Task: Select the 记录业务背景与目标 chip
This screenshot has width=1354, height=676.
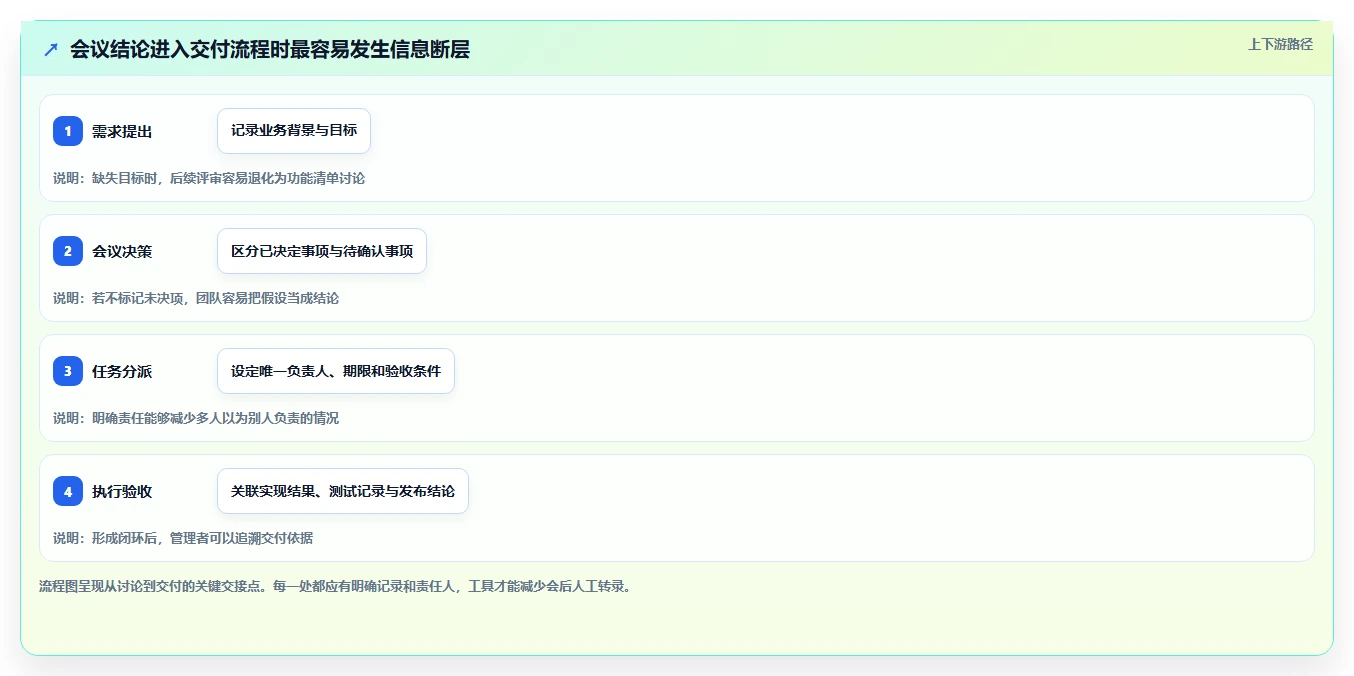Action: pyautogui.click(x=294, y=131)
